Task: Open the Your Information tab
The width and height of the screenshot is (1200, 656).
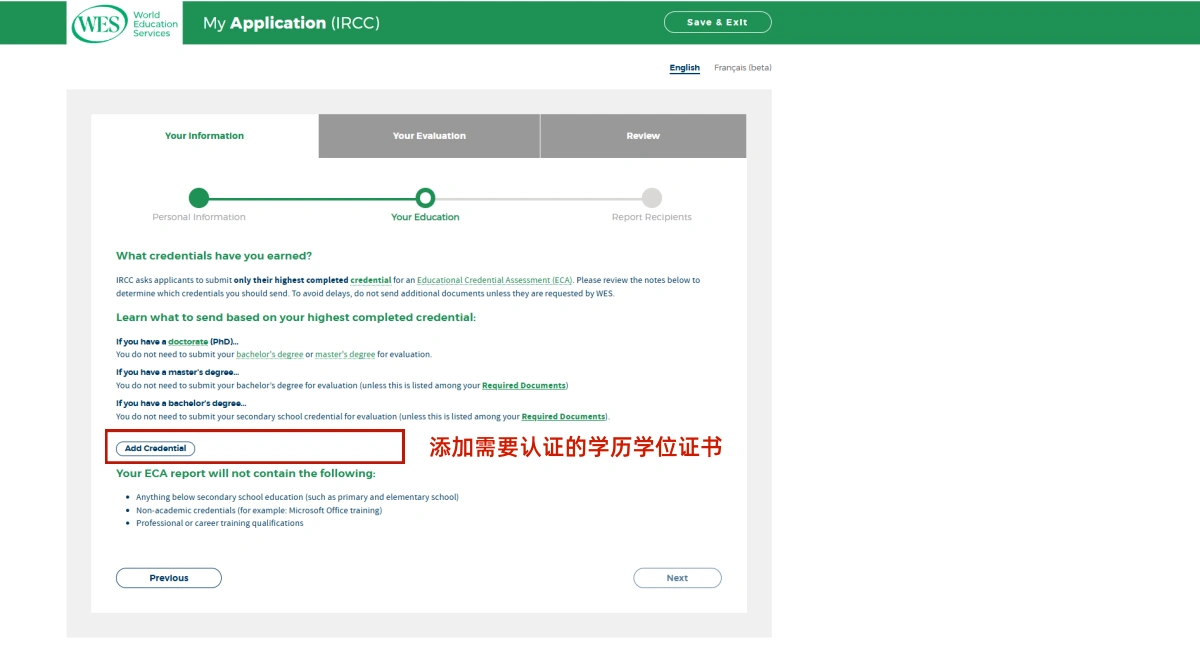Action: (204, 136)
